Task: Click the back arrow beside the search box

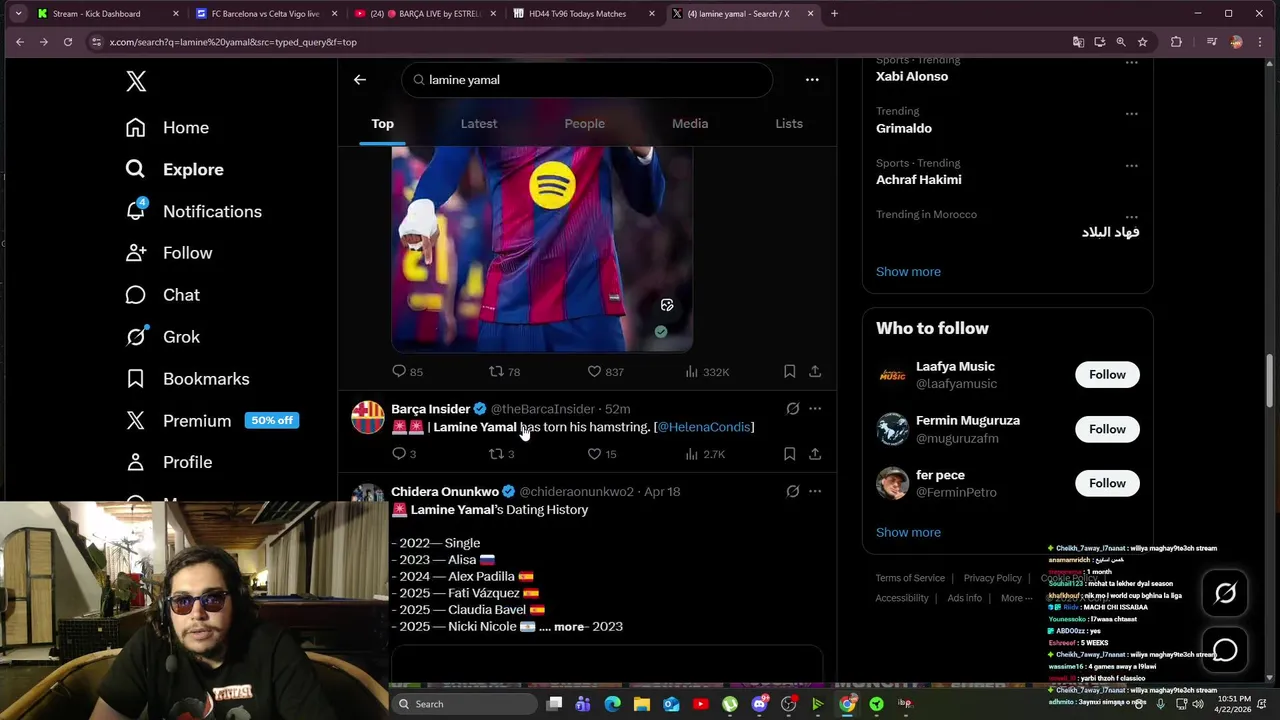Action: point(360,80)
